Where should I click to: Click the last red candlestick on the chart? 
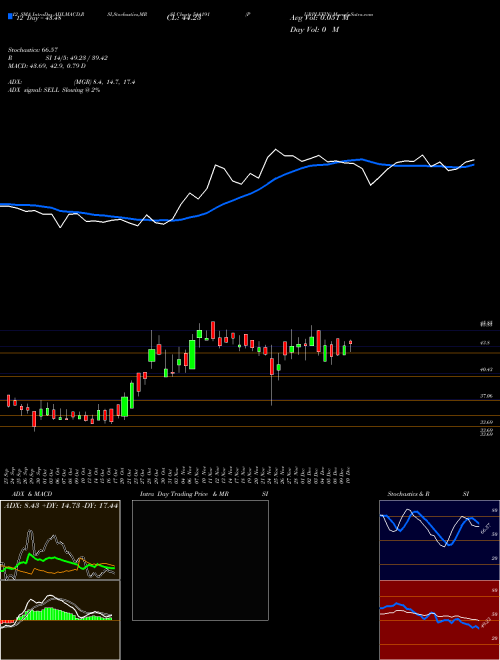click(351, 343)
